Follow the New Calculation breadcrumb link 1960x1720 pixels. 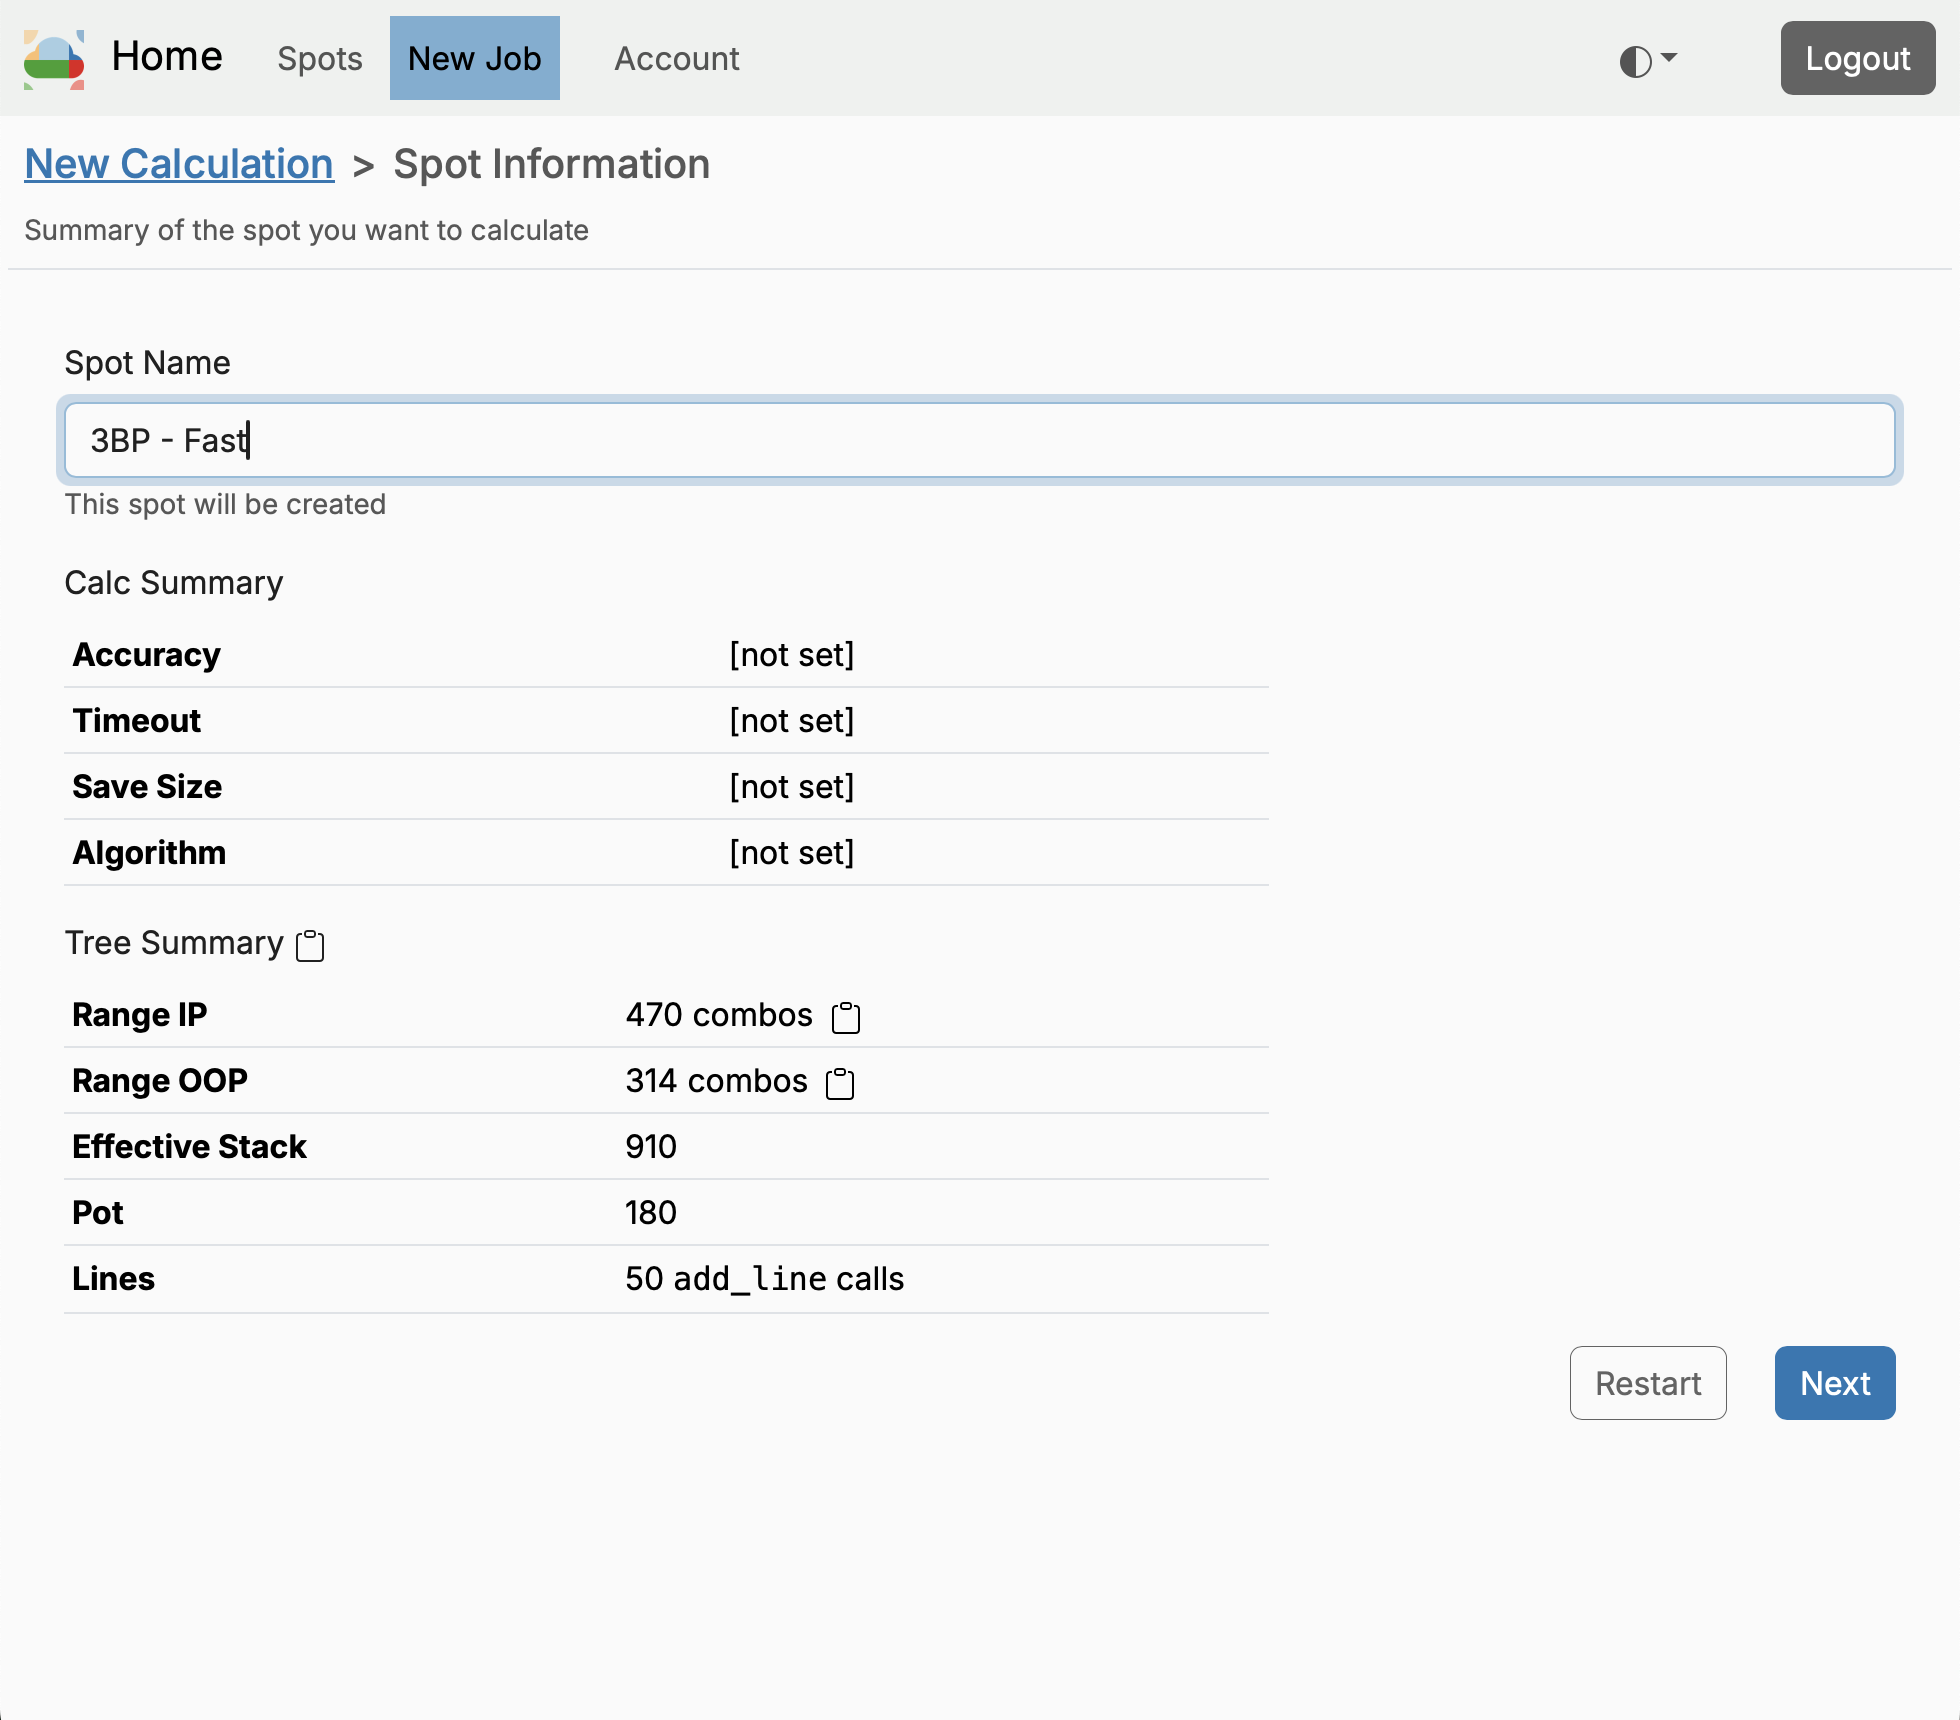179,164
